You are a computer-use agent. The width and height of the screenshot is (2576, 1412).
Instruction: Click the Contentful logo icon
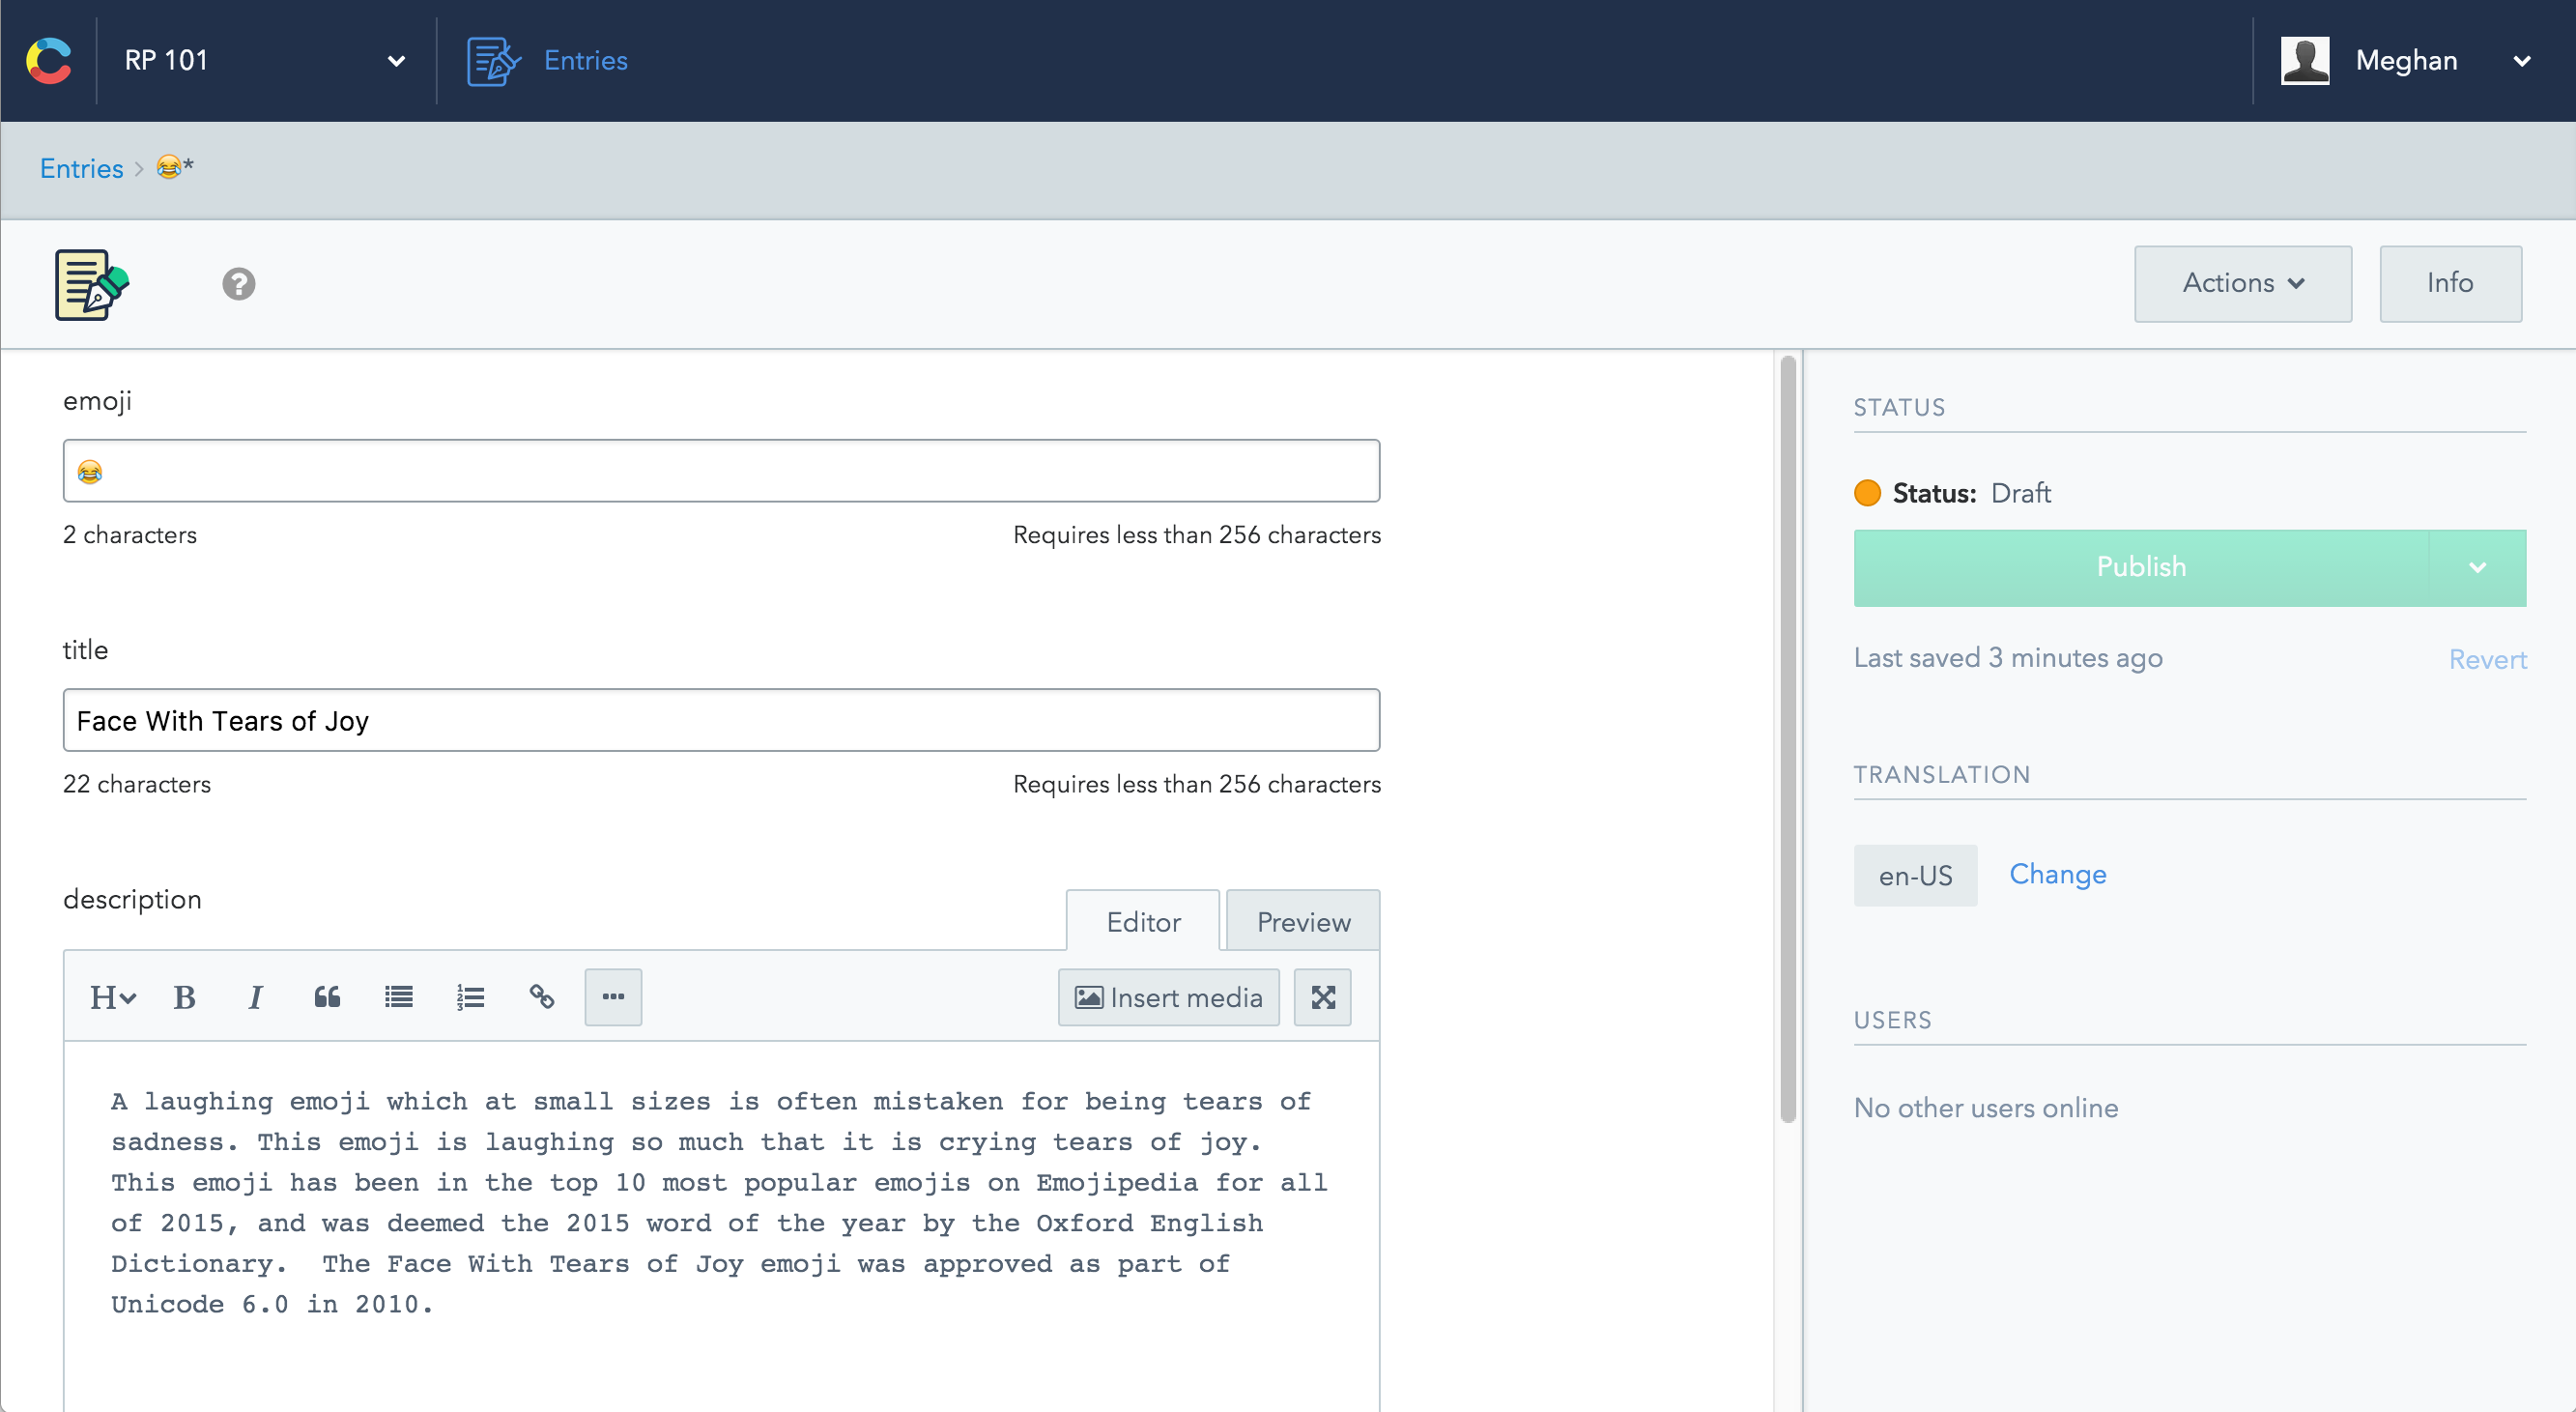(49, 60)
